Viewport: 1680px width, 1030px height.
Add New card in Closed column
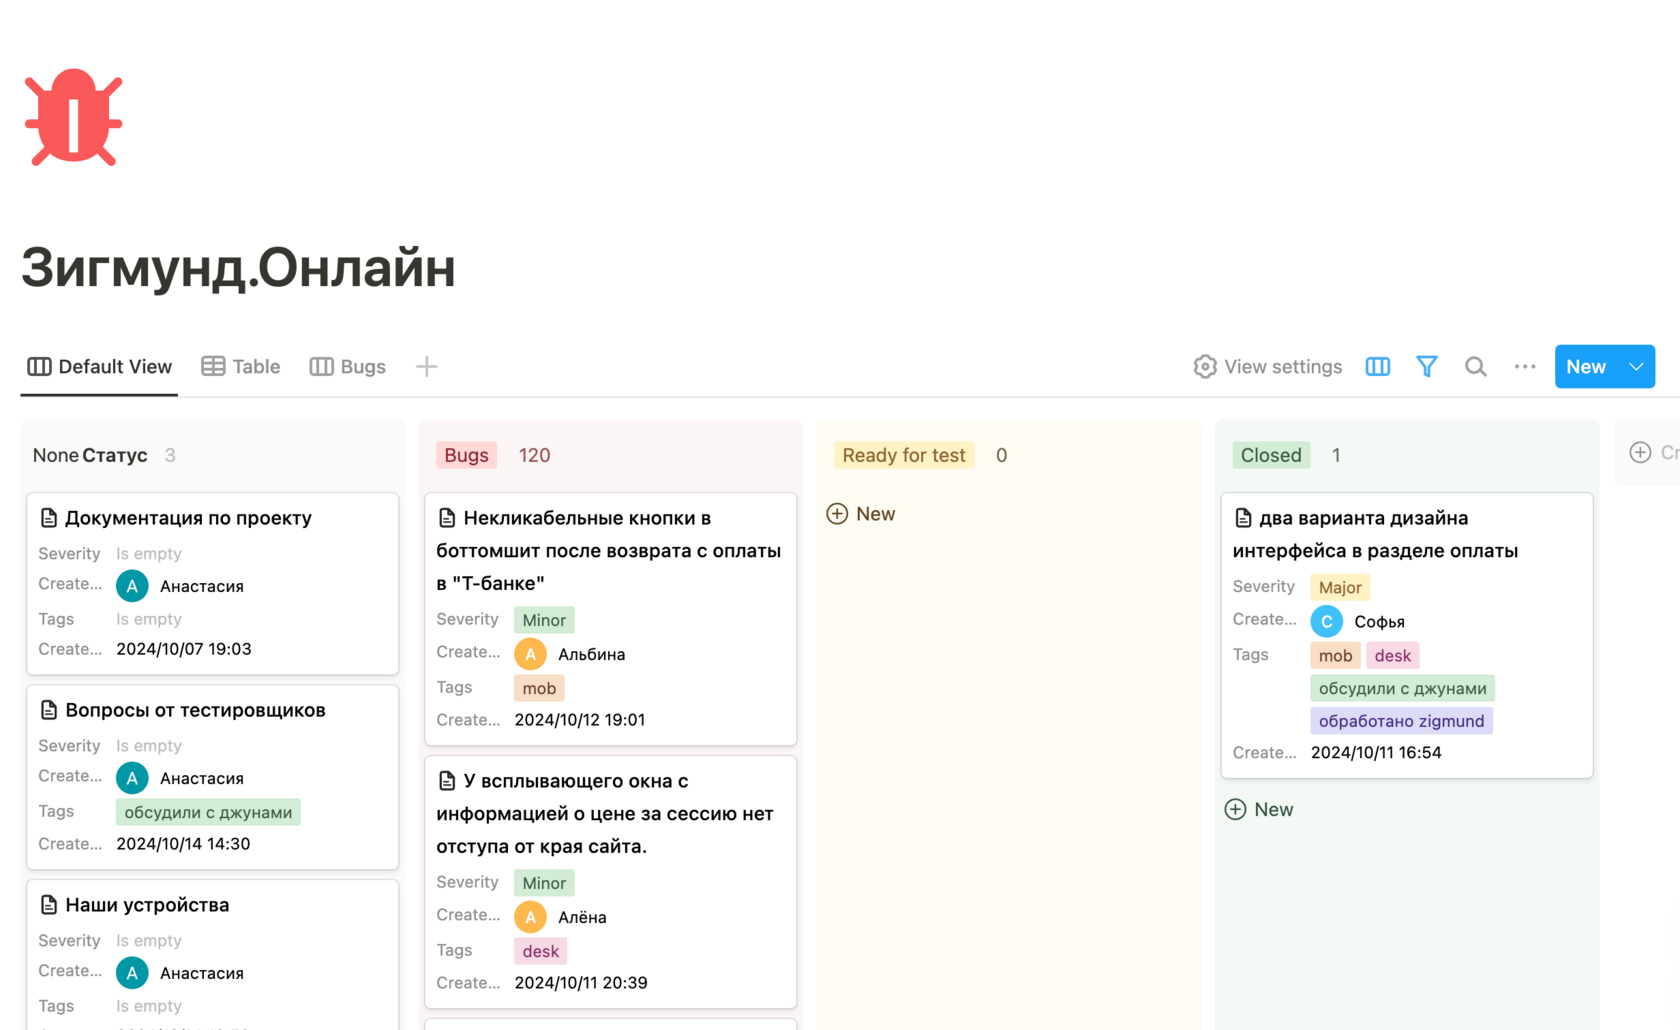tap(1259, 810)
